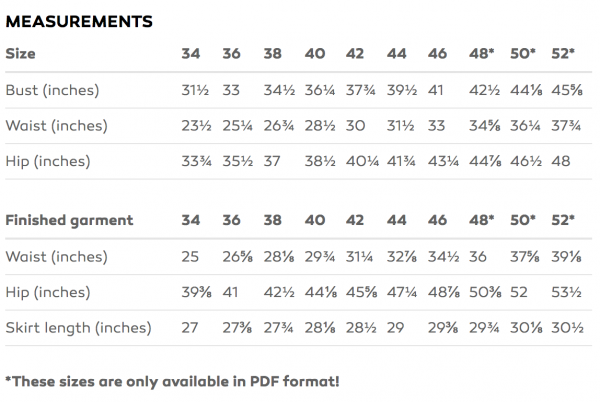
Task: Click the PDF-only sizes footnote text
Action: 172,380
